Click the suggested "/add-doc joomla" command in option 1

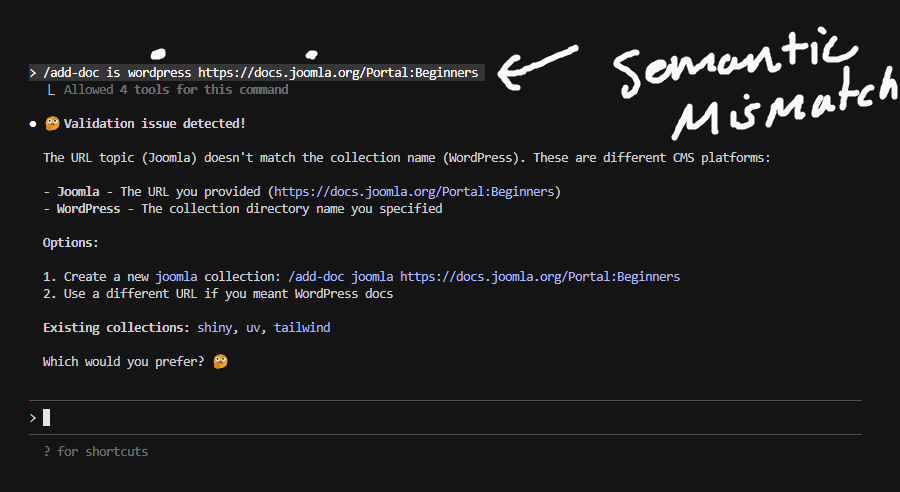pos(340,276)
